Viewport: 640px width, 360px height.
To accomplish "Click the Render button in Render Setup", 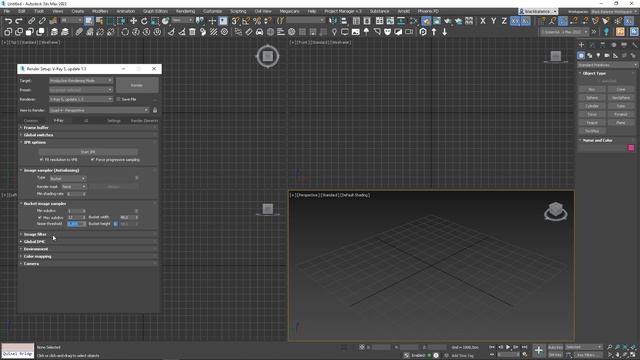I will [137, 85].
